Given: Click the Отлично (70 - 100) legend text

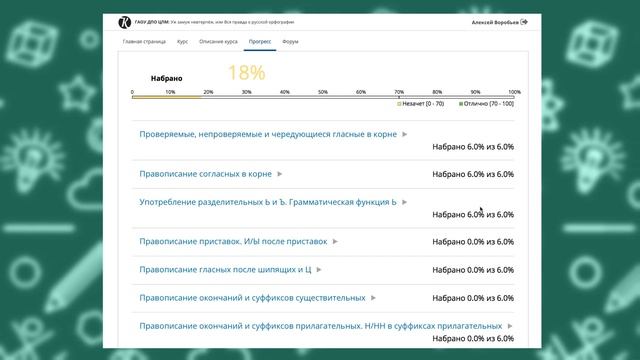Looking at the screenshot, I should 489,104.
